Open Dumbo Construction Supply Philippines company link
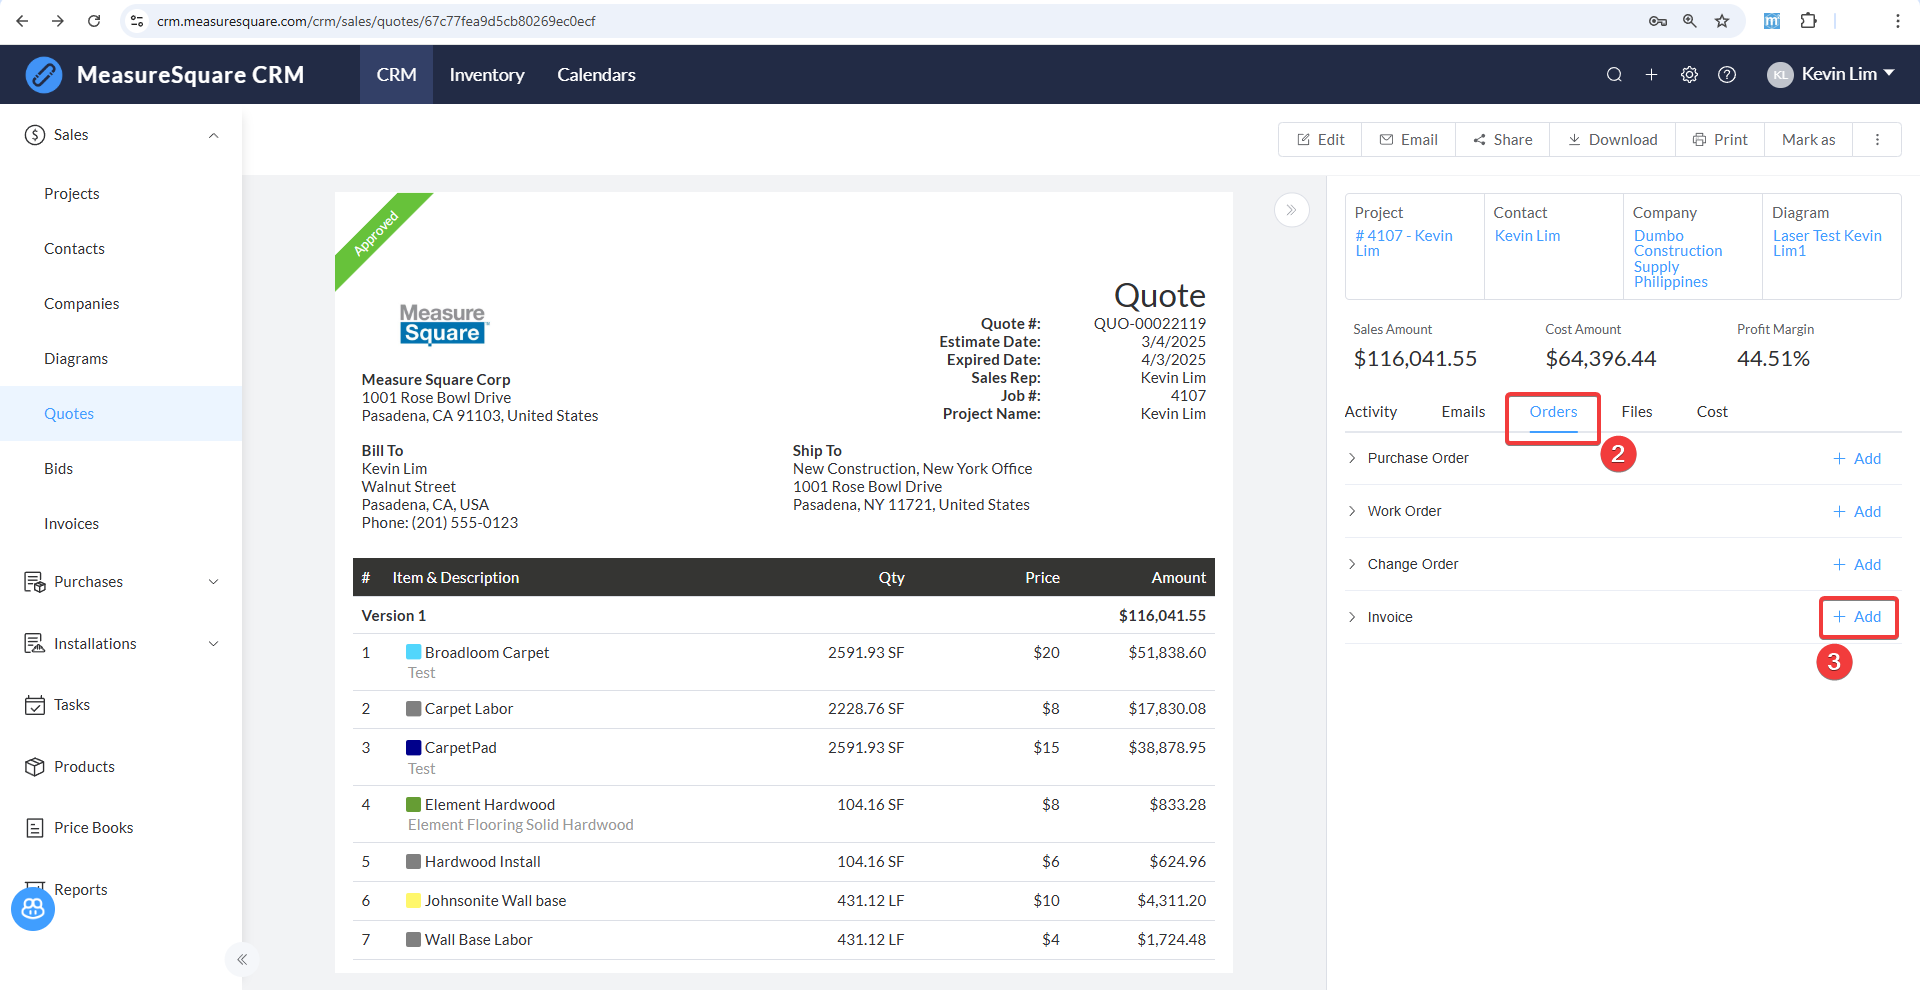Screen dimensions: 1920x990 pyautogui.click(x=1678, y=259)
